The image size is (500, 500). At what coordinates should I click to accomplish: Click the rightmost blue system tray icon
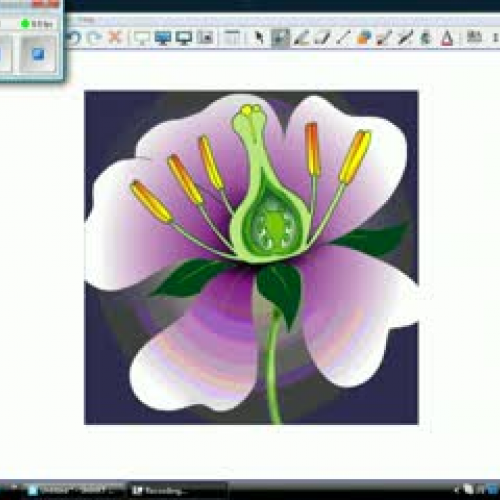493,489
